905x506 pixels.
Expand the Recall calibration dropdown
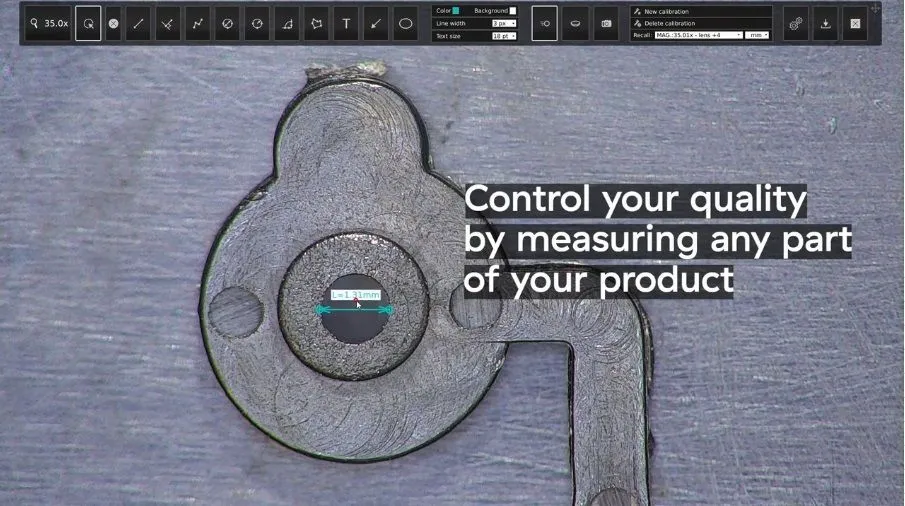(x=698, y=35)
